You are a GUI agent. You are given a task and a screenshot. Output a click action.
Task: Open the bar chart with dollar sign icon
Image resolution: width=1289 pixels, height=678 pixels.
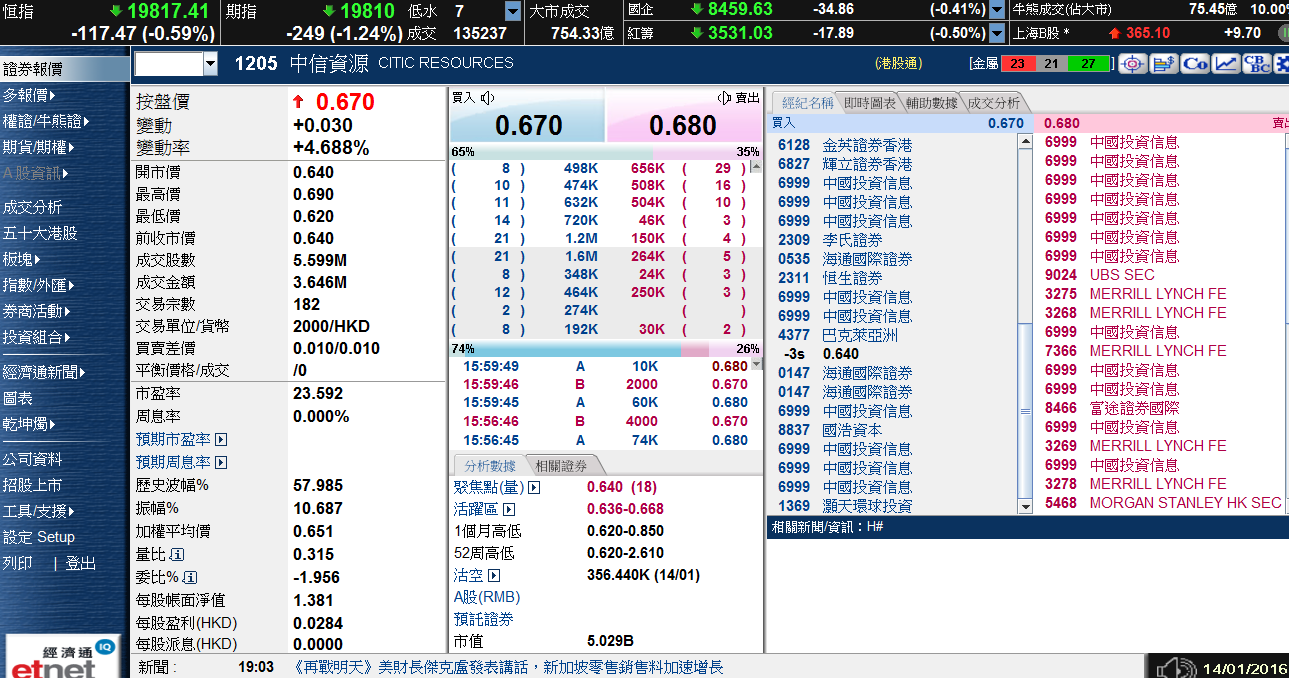[1163, 64]
